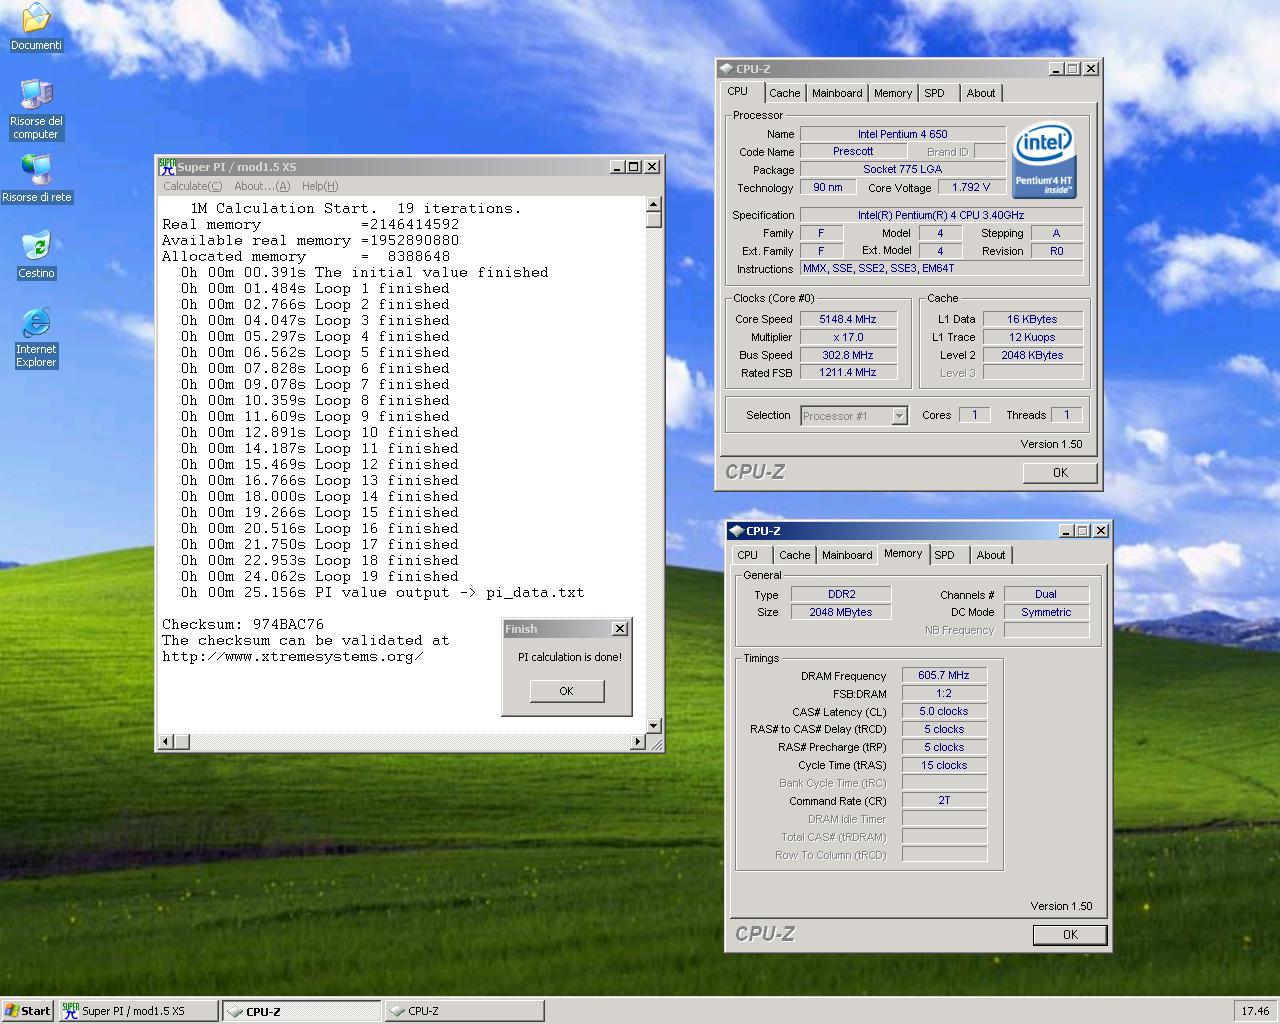Click the xtremesystems.org URL text in Super PI
The image size is (1280, 1024).
[x=292, y=656]
